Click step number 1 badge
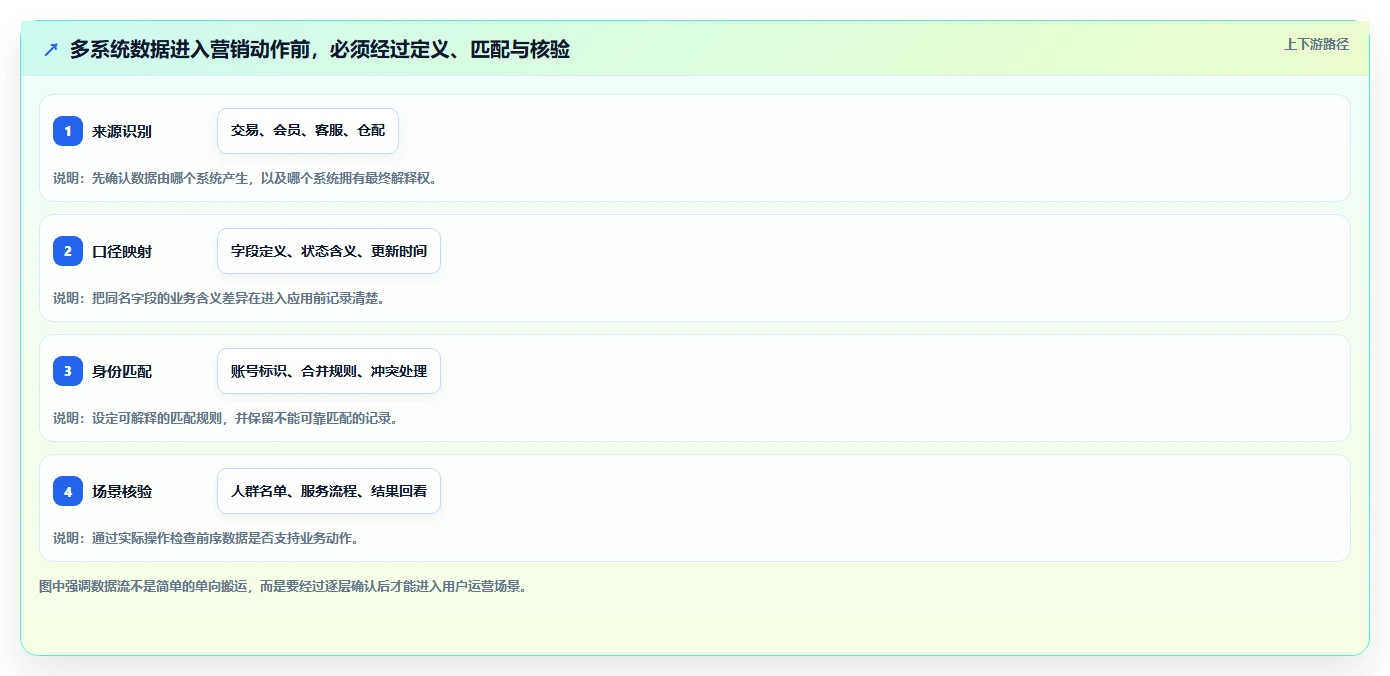This screenshot has height=676, width=1390. click(68, 131)
